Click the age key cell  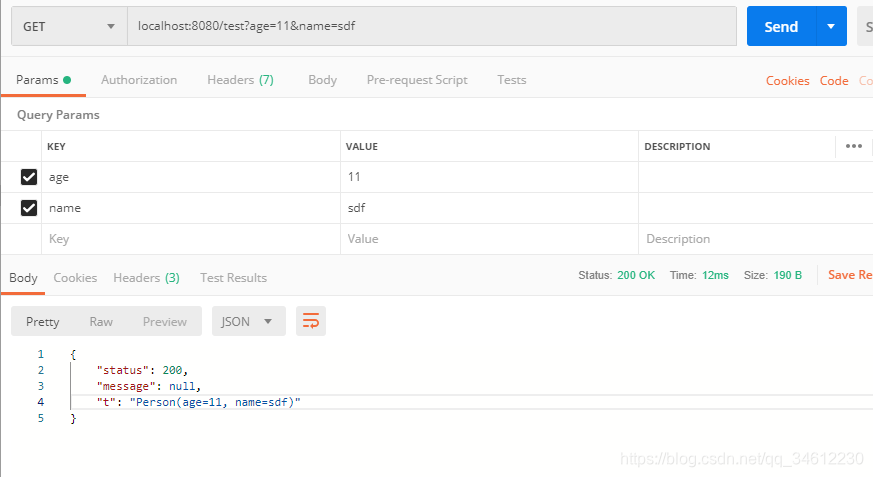tap(191, 177)
